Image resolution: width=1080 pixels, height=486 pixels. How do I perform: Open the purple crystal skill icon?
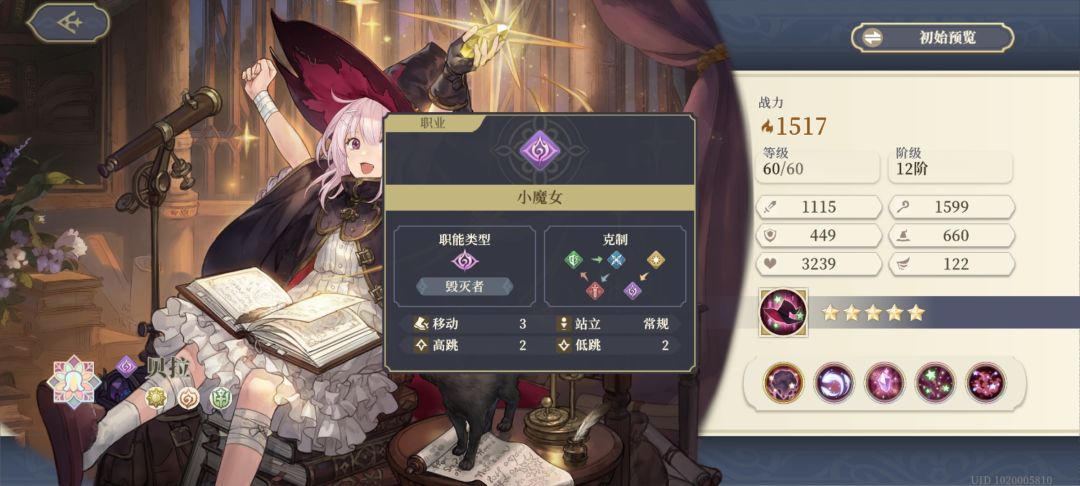click(x=885, y=383)
